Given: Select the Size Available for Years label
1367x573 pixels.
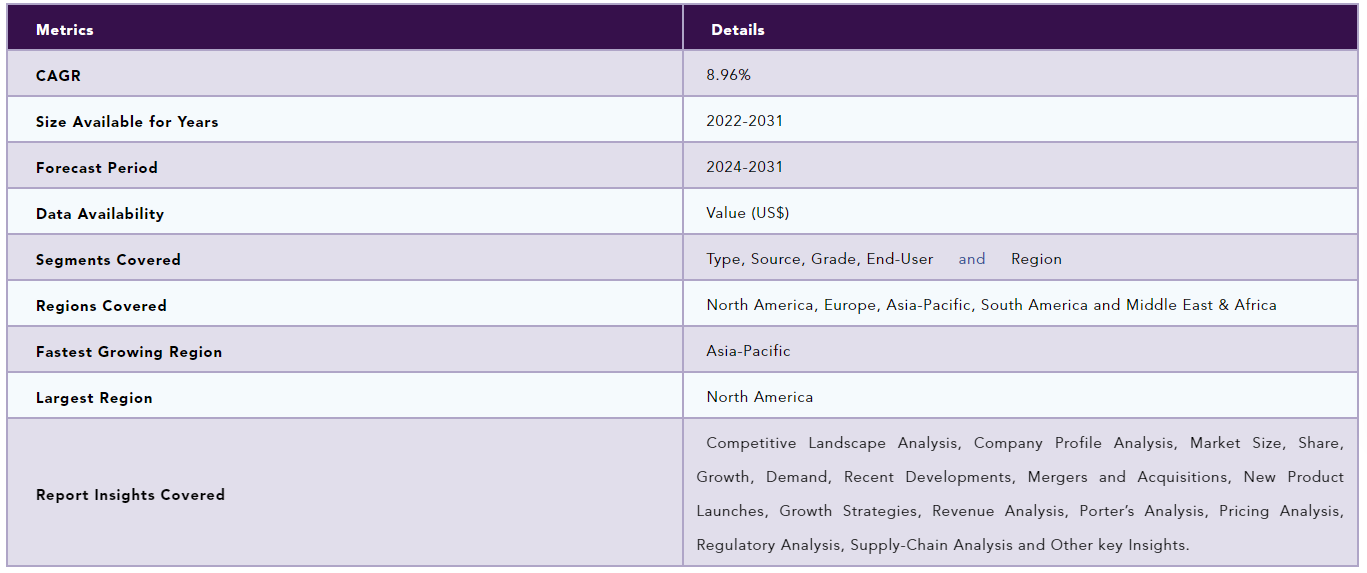Looking at the screenshot, I should 127,122.
